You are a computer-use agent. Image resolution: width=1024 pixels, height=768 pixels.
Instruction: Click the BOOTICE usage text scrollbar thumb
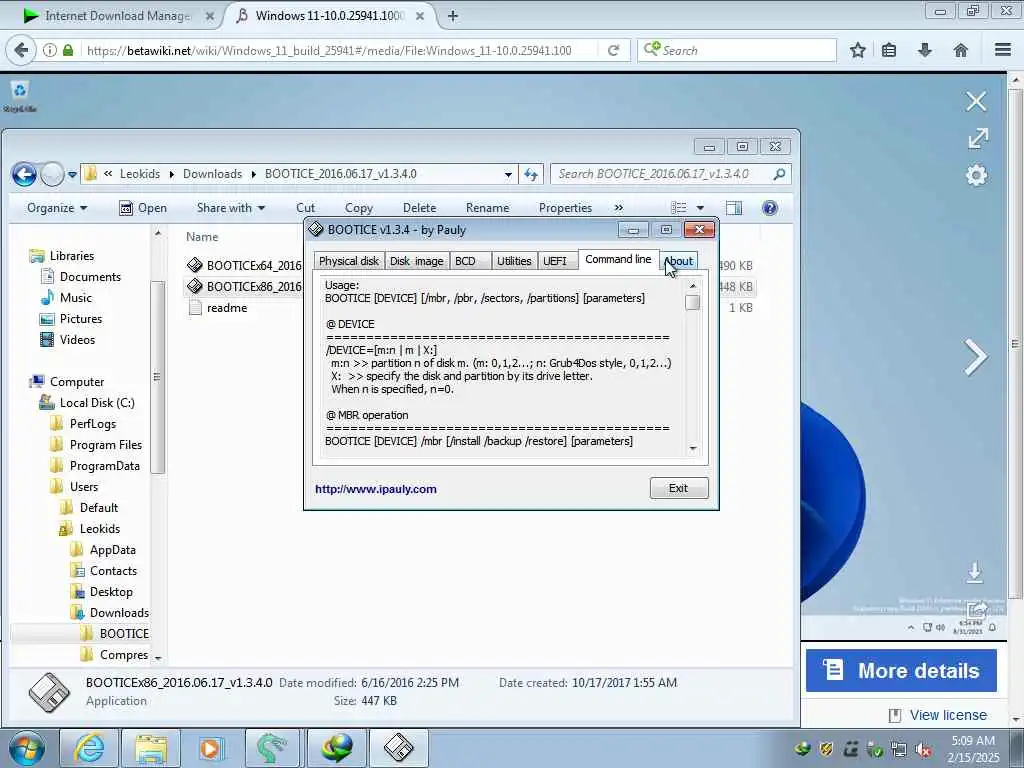(692, 302)
